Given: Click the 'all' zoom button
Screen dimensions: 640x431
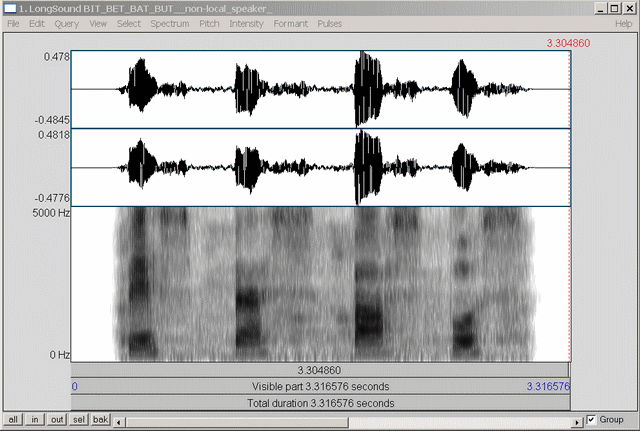Looking at the screenshot, I should [x=14, y=420].
